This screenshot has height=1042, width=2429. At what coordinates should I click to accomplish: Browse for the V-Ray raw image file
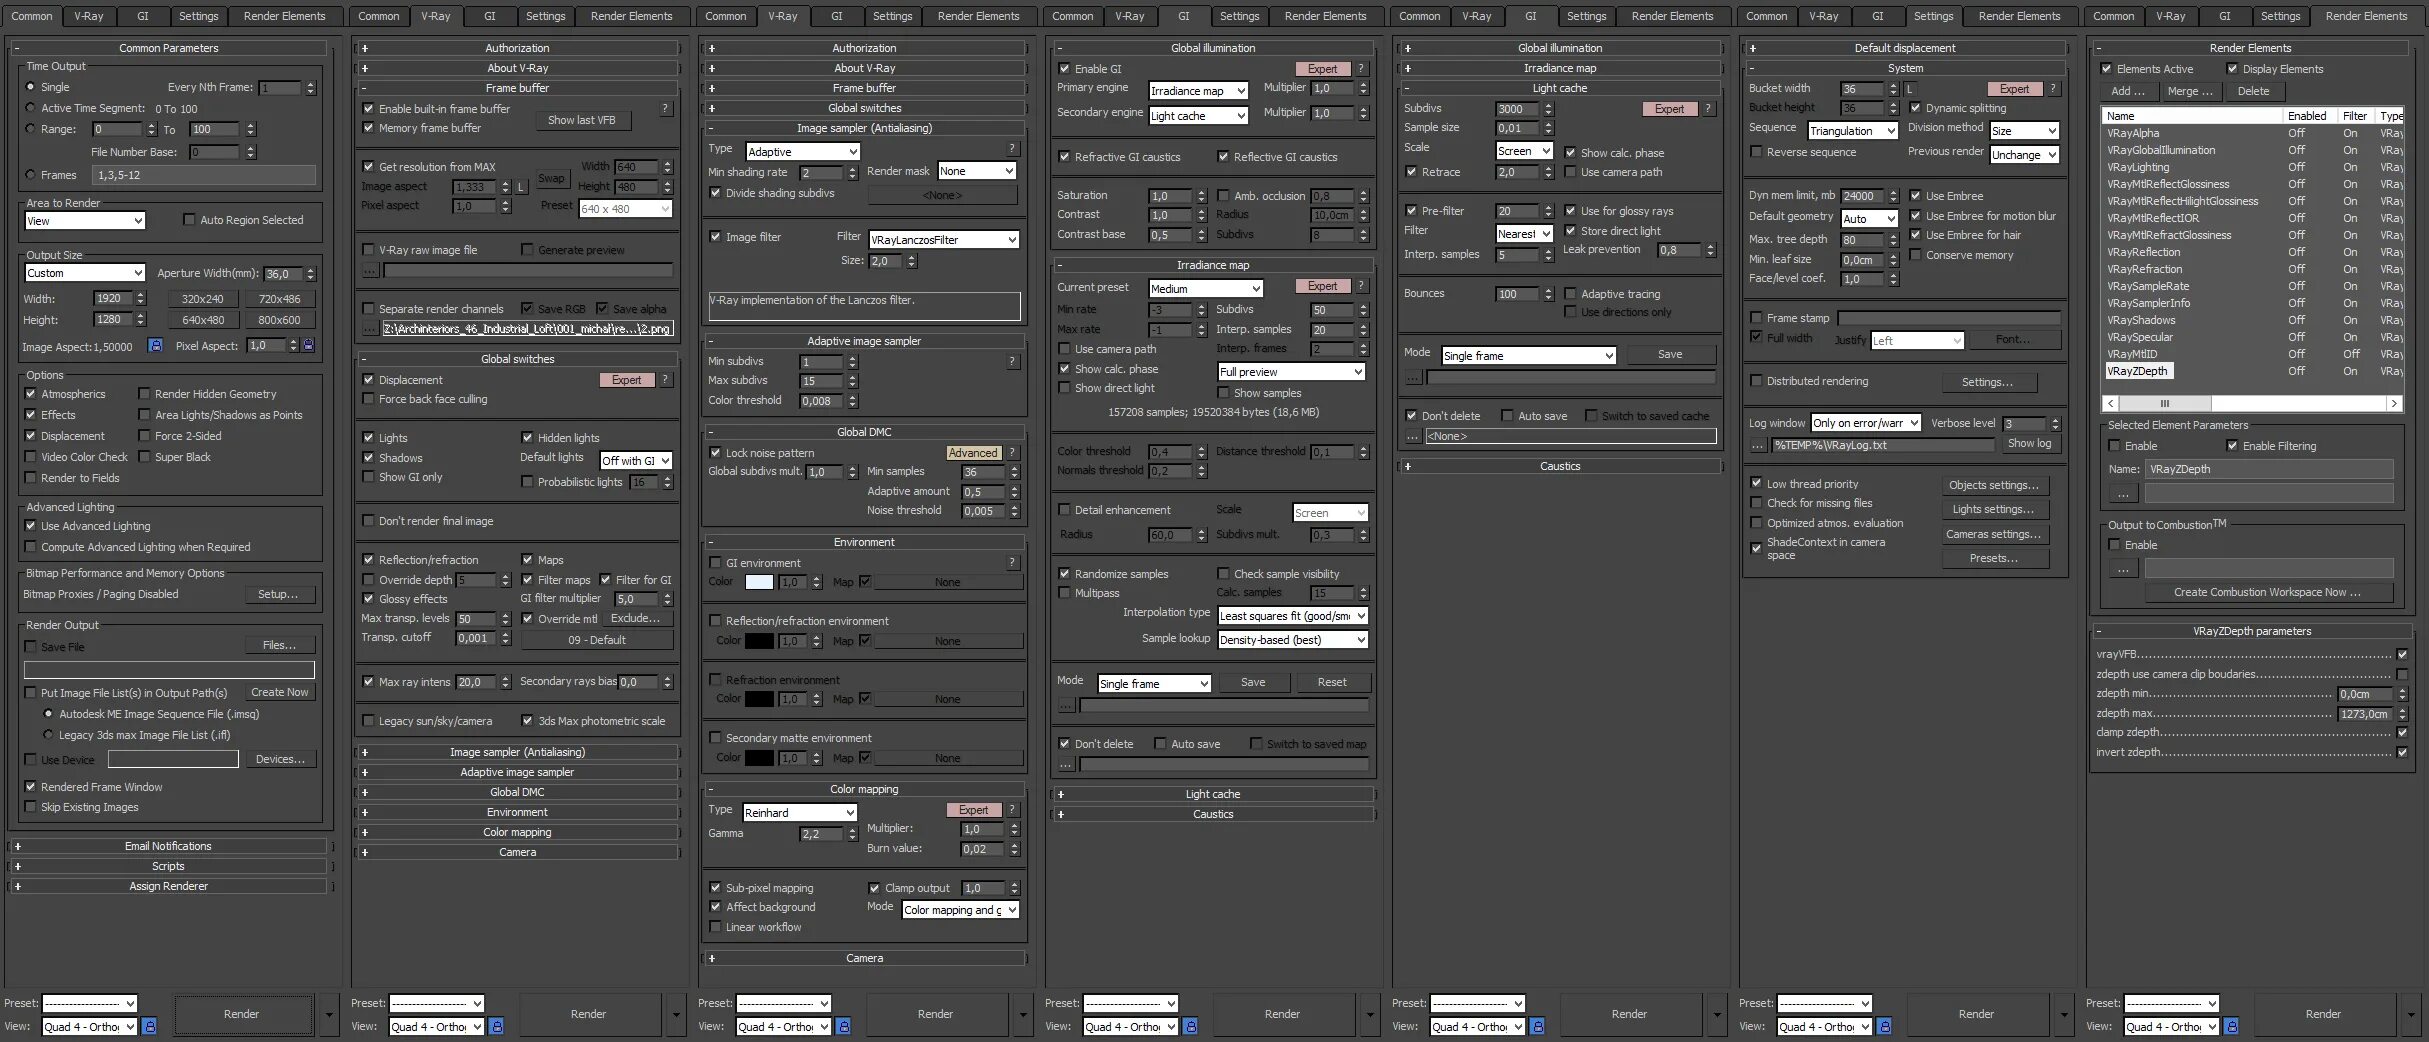tap(370, 271)
